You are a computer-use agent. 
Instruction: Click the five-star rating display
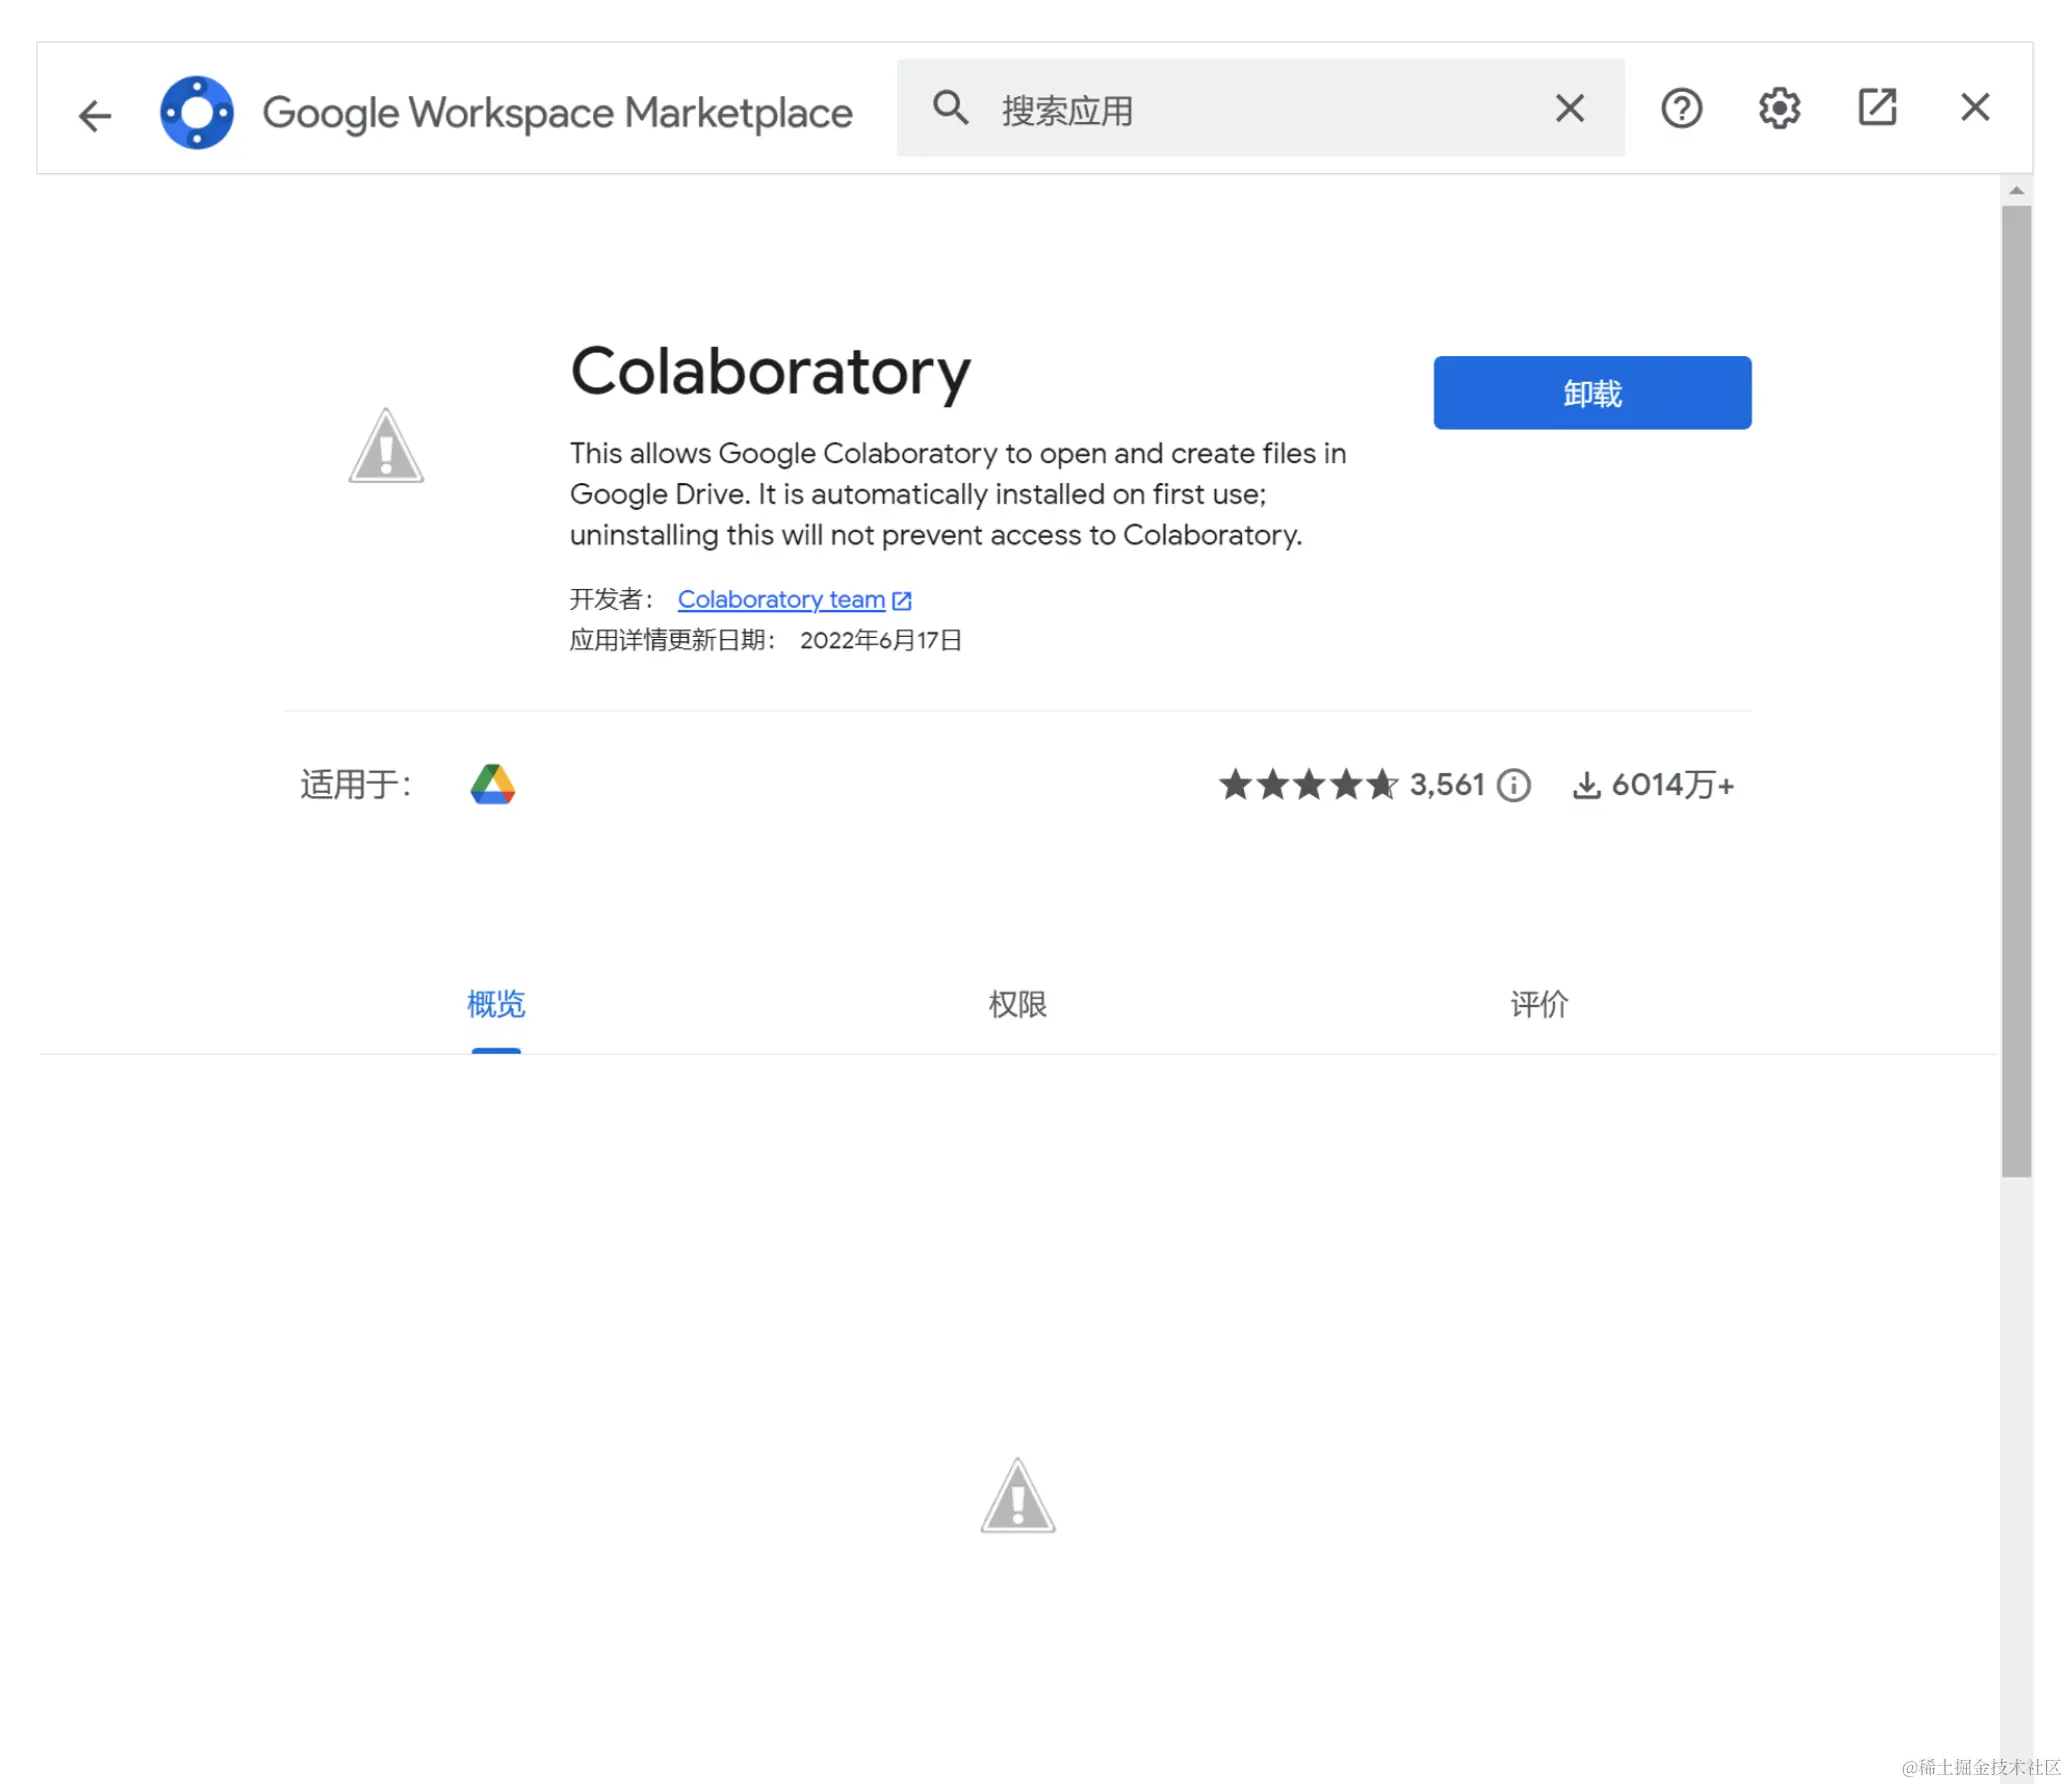pyautogui.click(x=1308, y=784)
